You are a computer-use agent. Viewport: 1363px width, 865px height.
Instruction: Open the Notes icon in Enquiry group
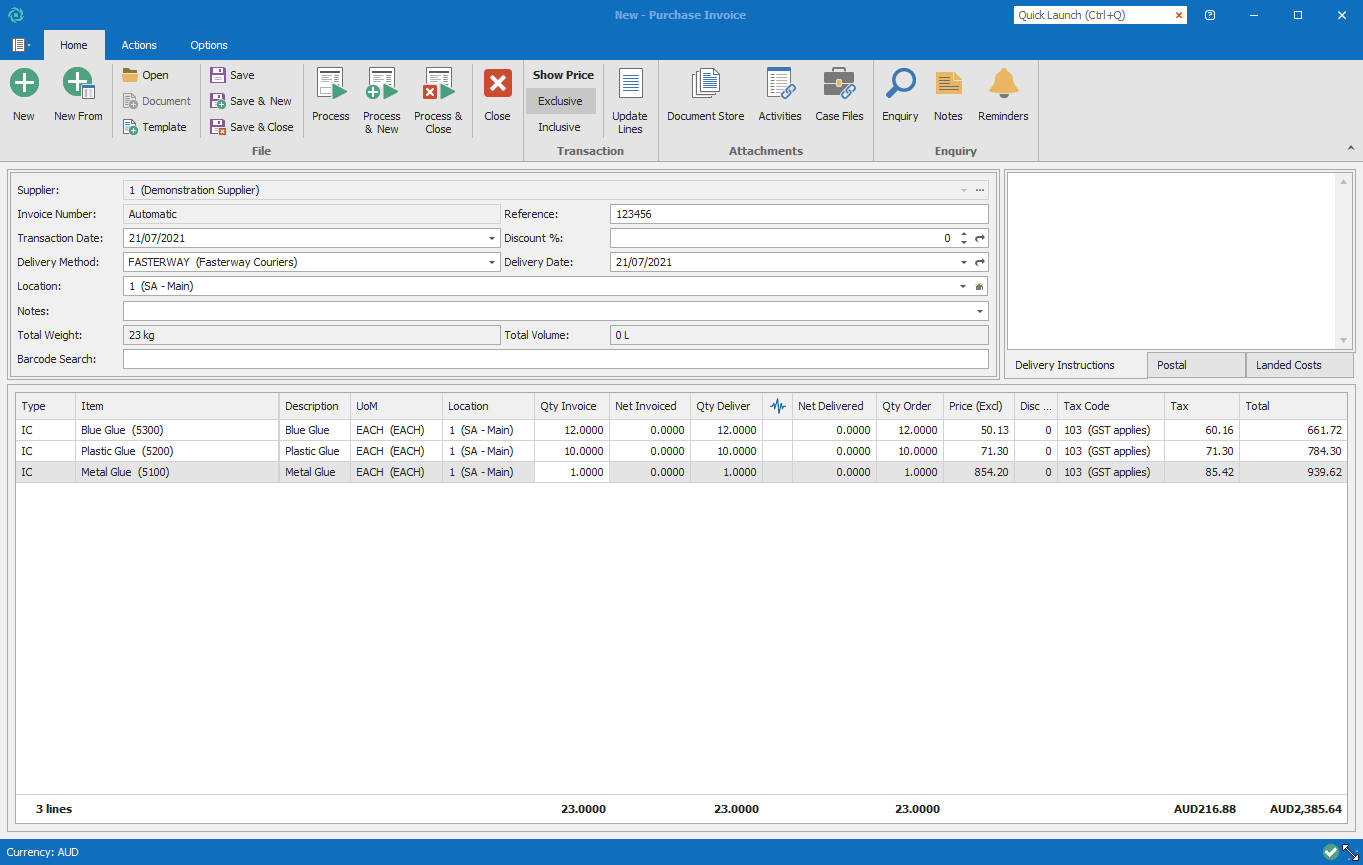pyautogui.click(x=948, y=96)
